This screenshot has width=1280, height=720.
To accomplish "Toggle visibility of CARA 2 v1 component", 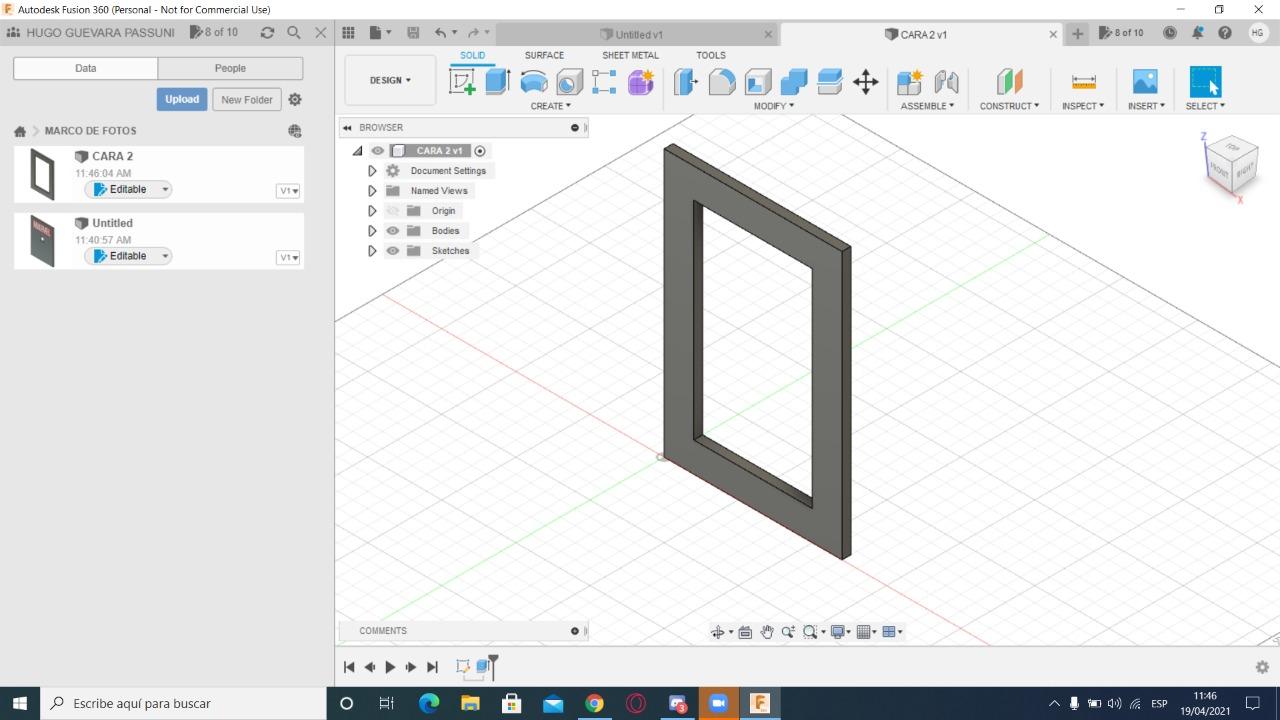I will pyautogui.click(x=378, y=151).
